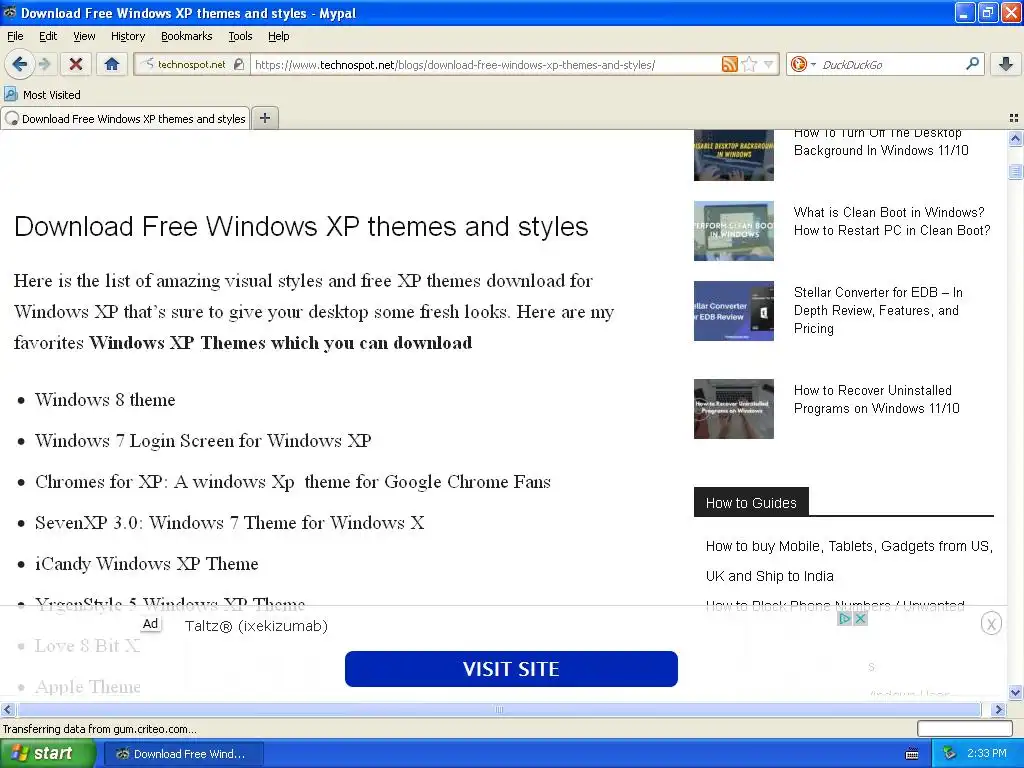Open the Edit menu
Screen dimensions: 1024x768
(48, 36)
